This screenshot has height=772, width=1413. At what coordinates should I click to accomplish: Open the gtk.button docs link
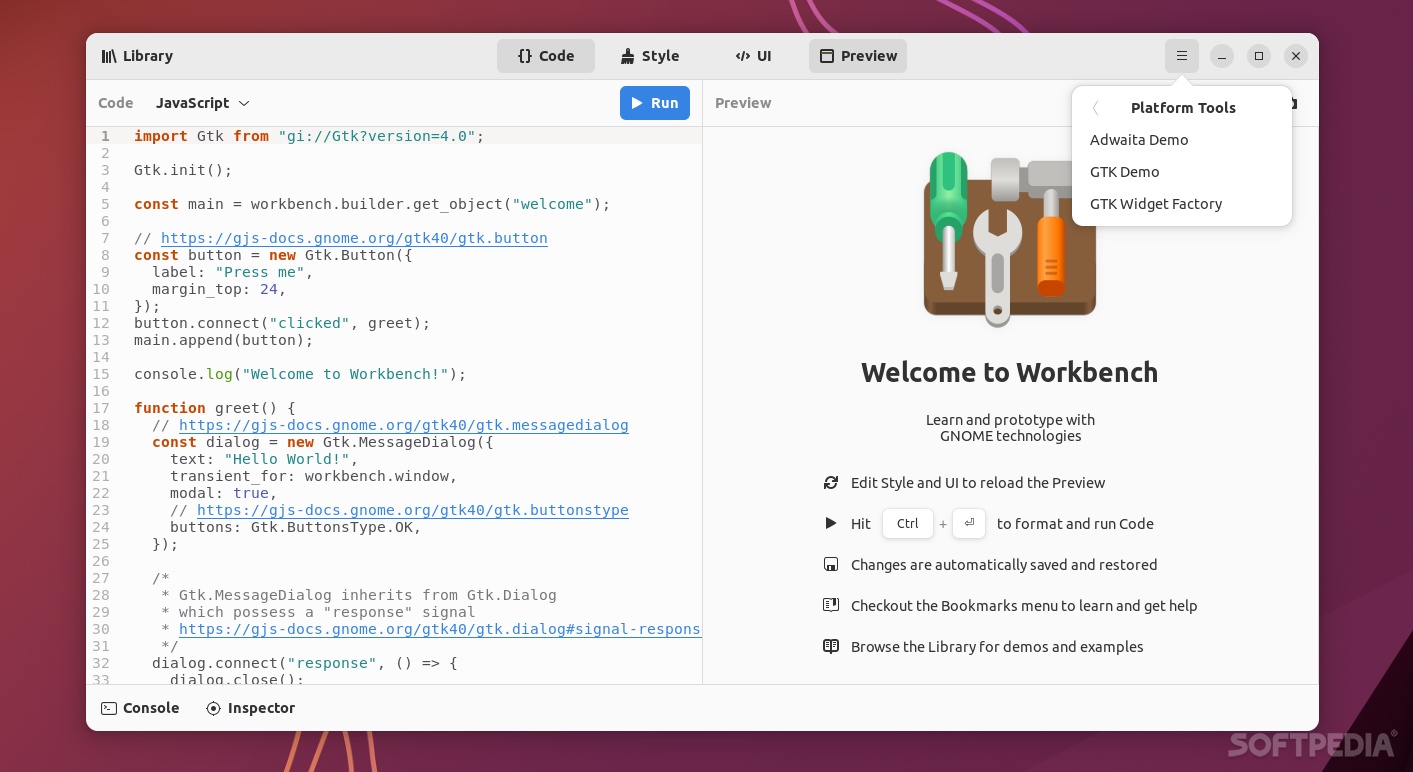pyautogui.click(x=354, y=238)
